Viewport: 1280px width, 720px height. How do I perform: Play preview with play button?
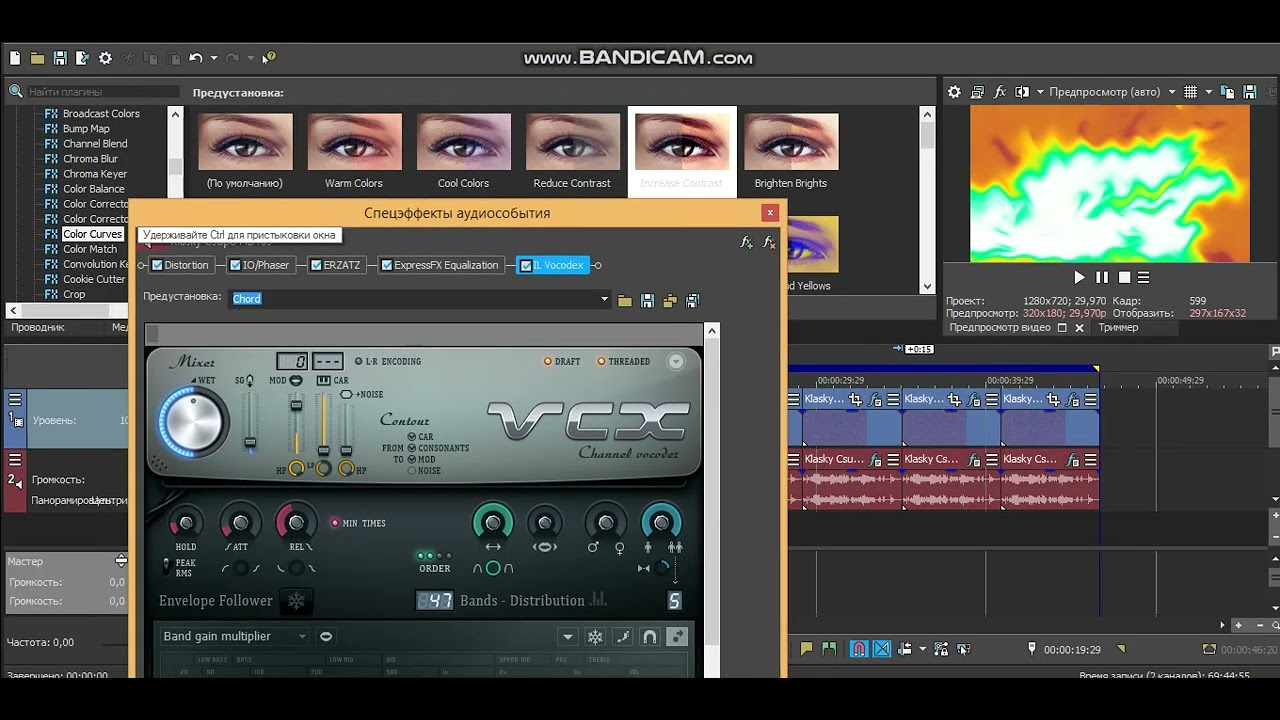pyautogui.click(x=1079, y=278)
